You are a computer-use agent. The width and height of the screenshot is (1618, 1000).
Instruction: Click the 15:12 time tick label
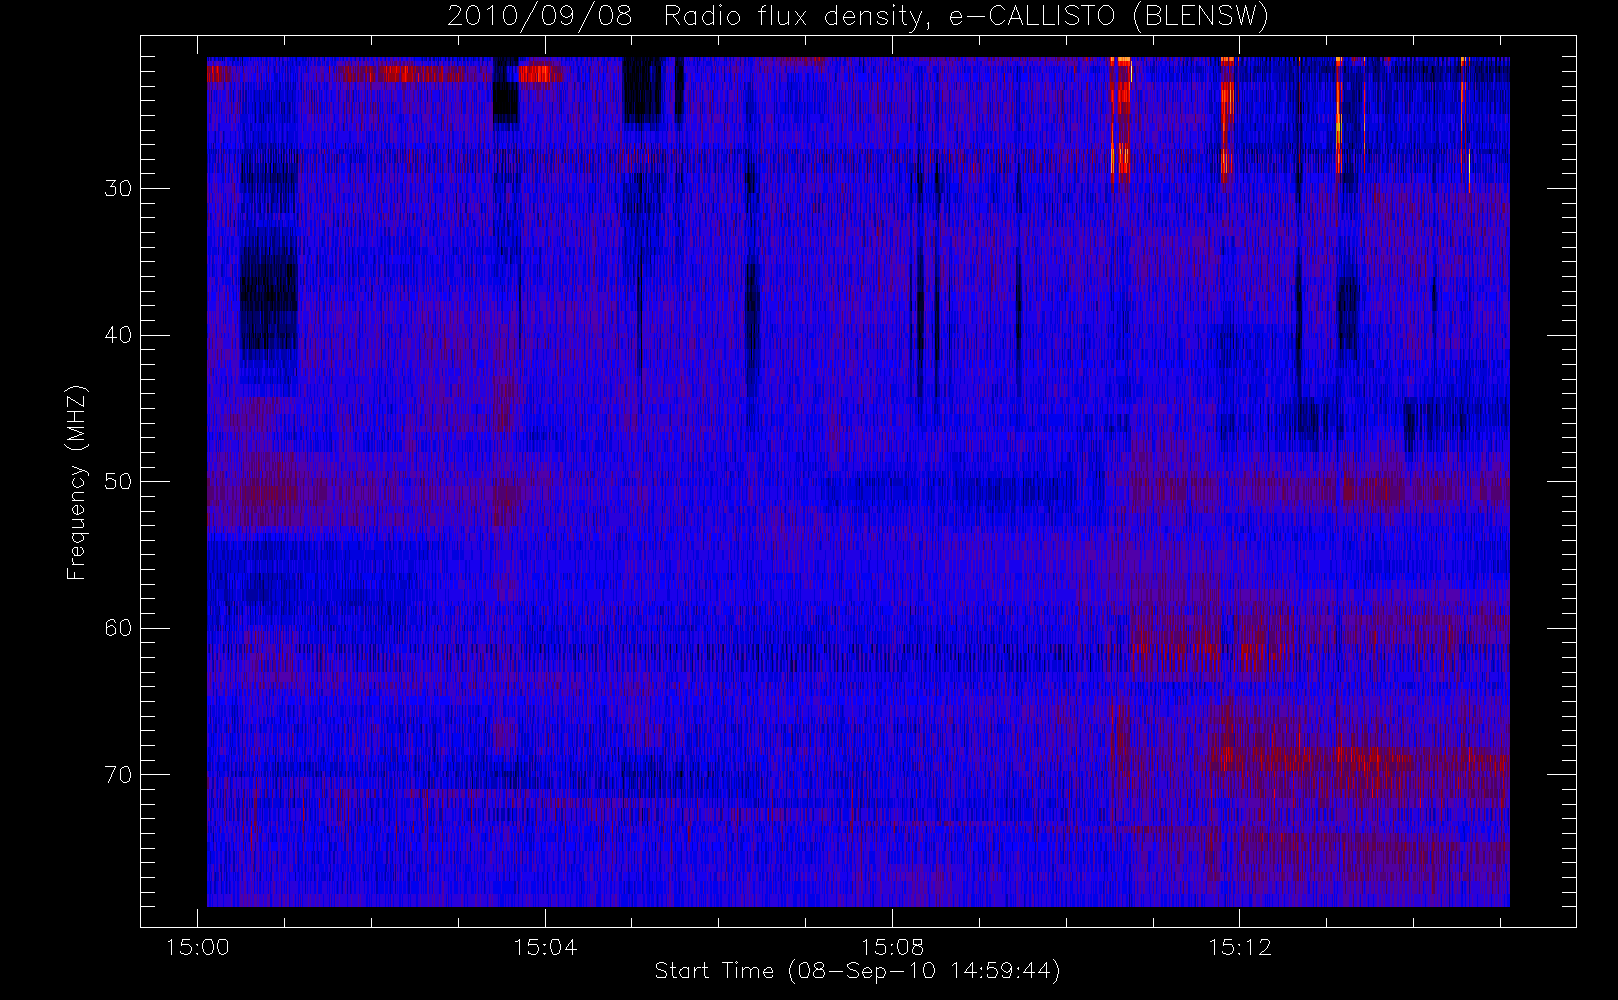(x=1239, y=946)
